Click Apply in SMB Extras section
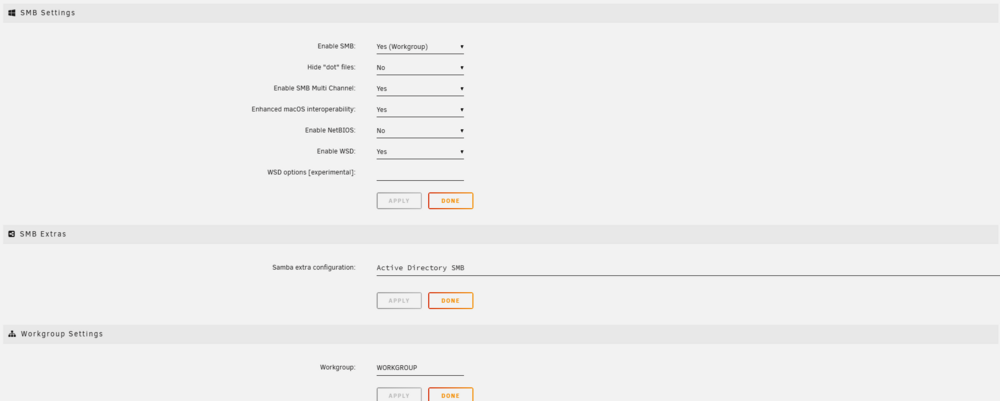 coord(399,300)
